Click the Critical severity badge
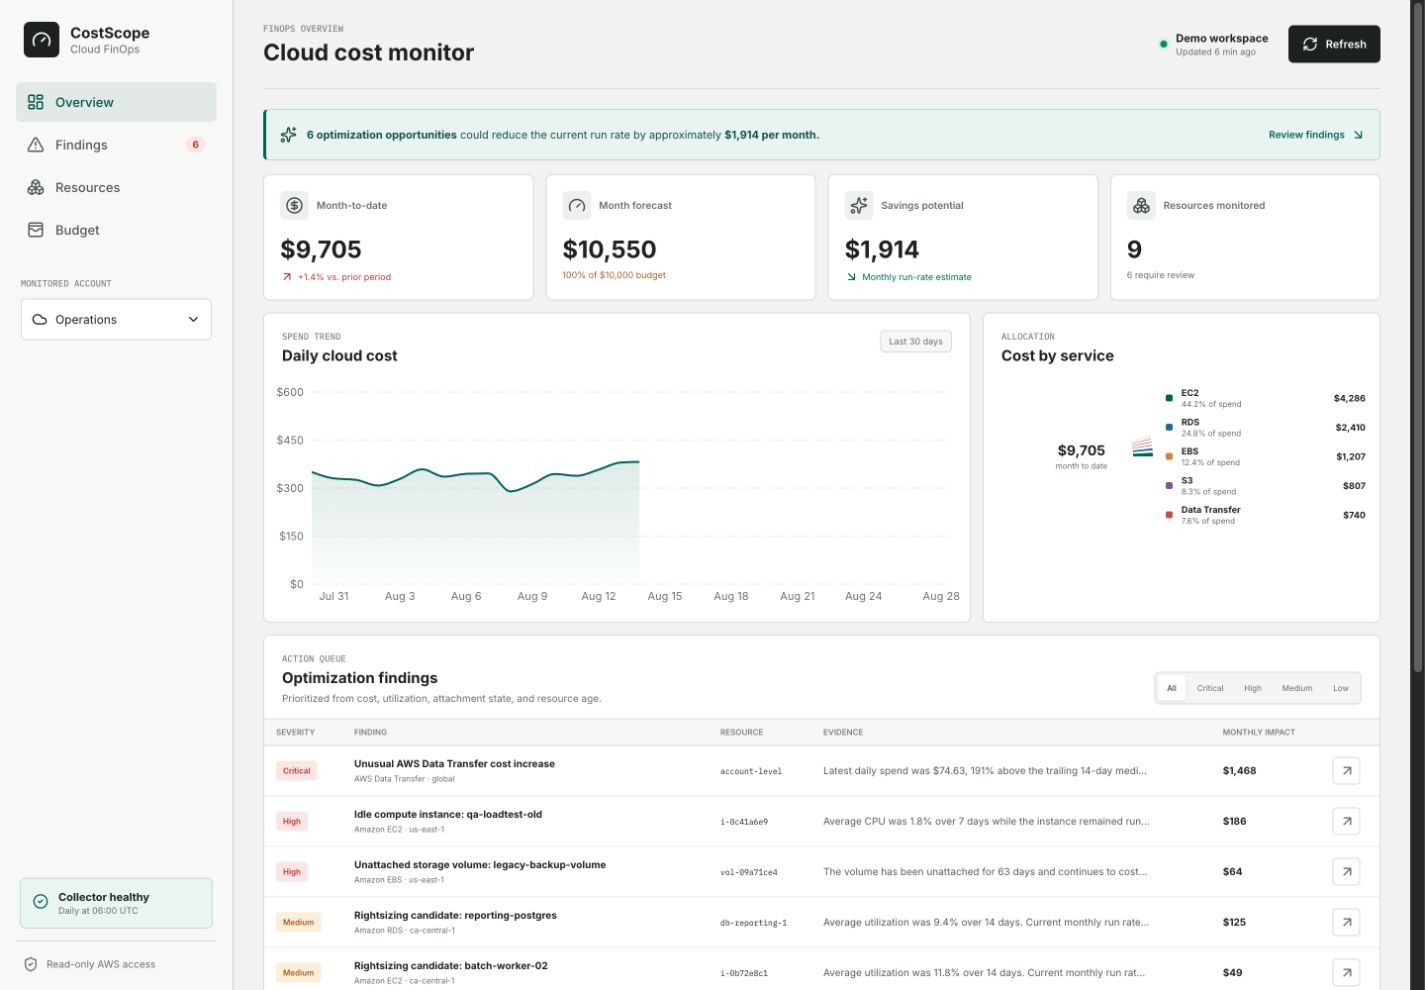1425x990 pixels. coord(297,771)
